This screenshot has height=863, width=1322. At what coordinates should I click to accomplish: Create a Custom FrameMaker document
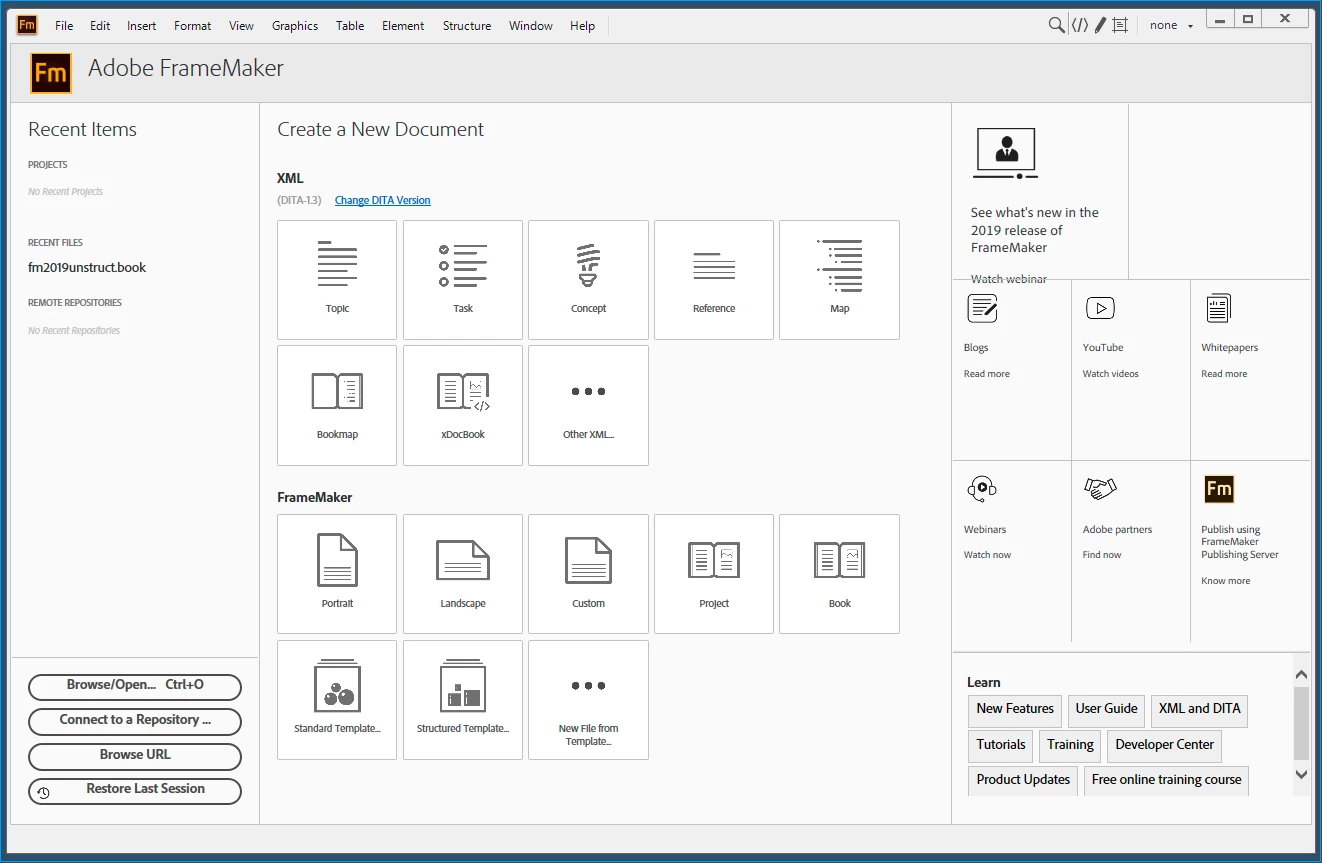[588, 574]
